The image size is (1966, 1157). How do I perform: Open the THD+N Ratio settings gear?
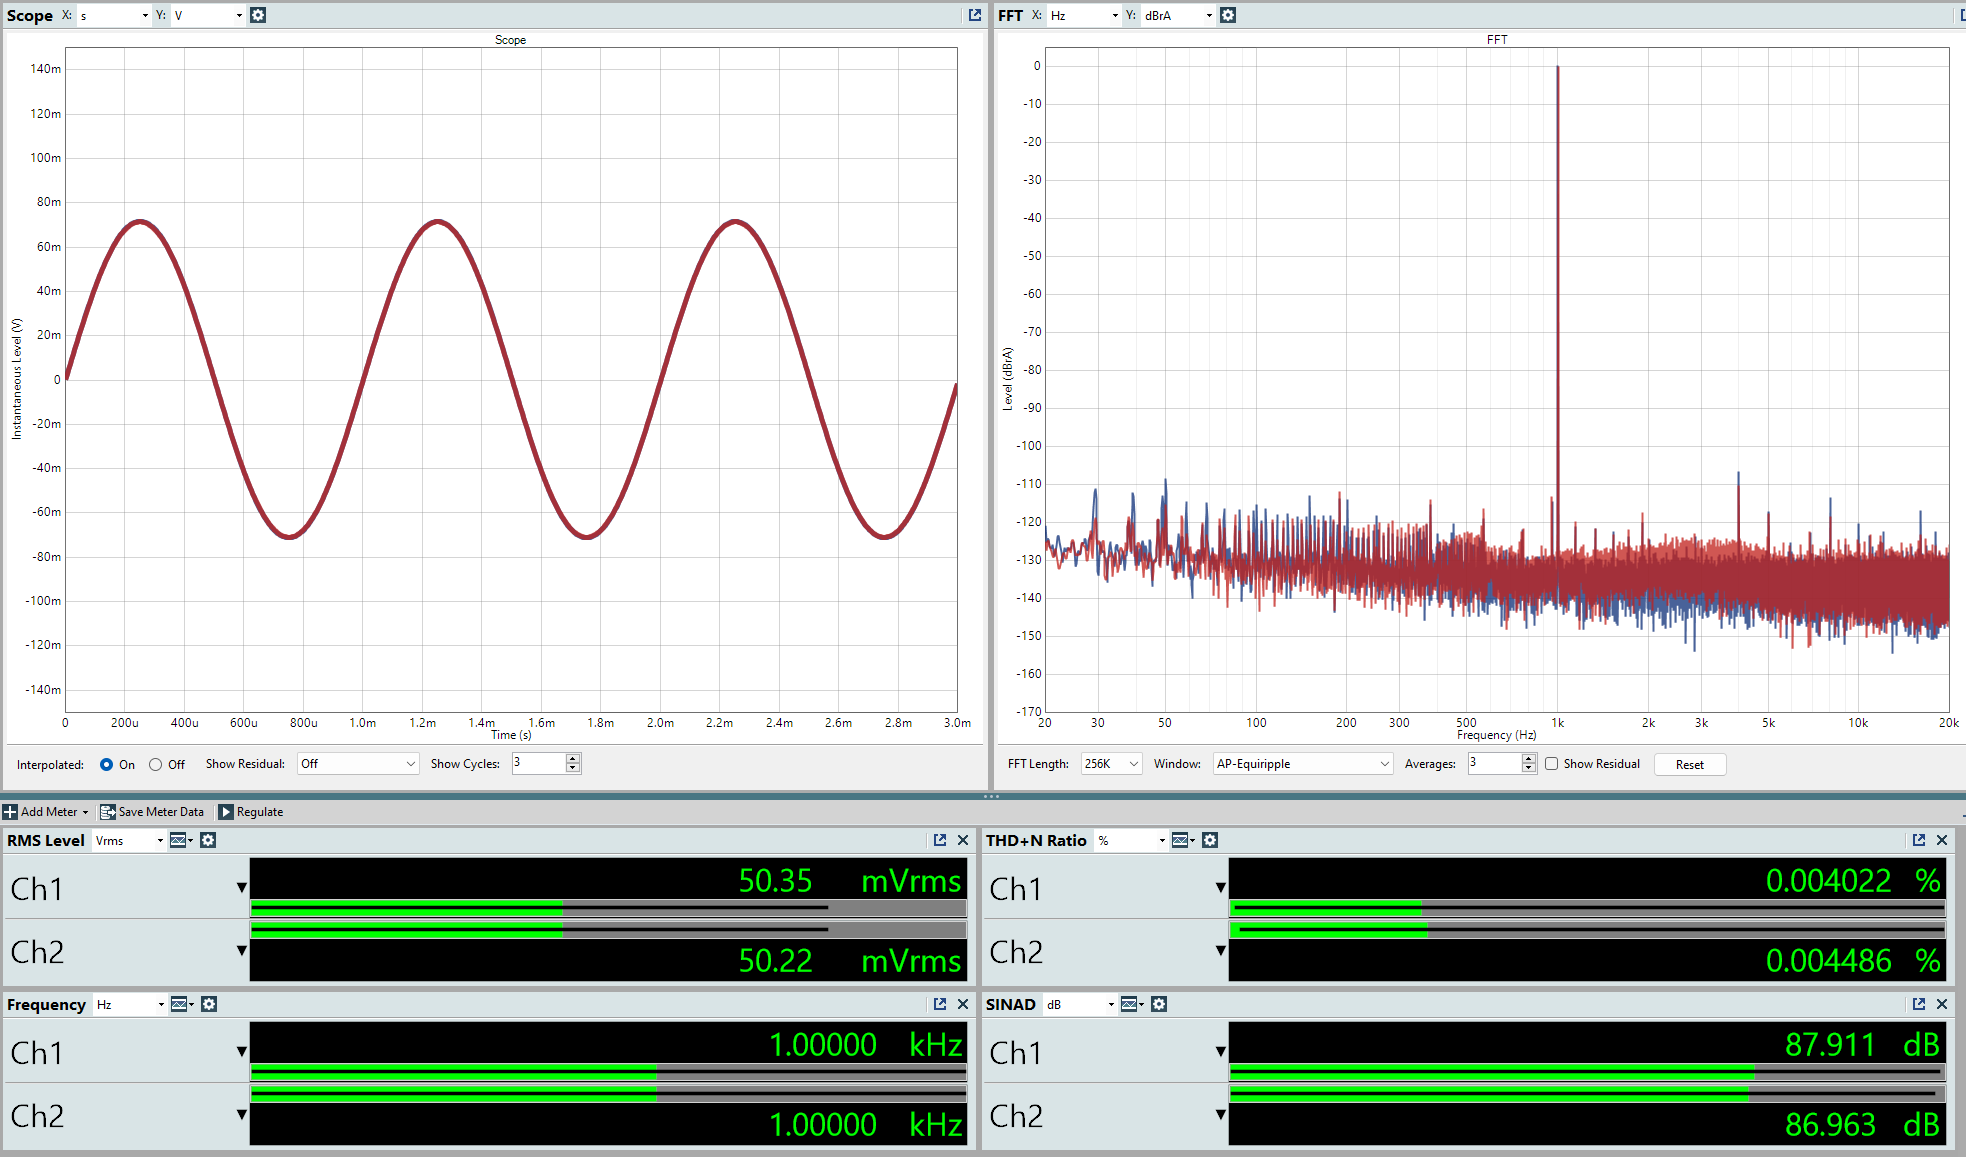1210,840
